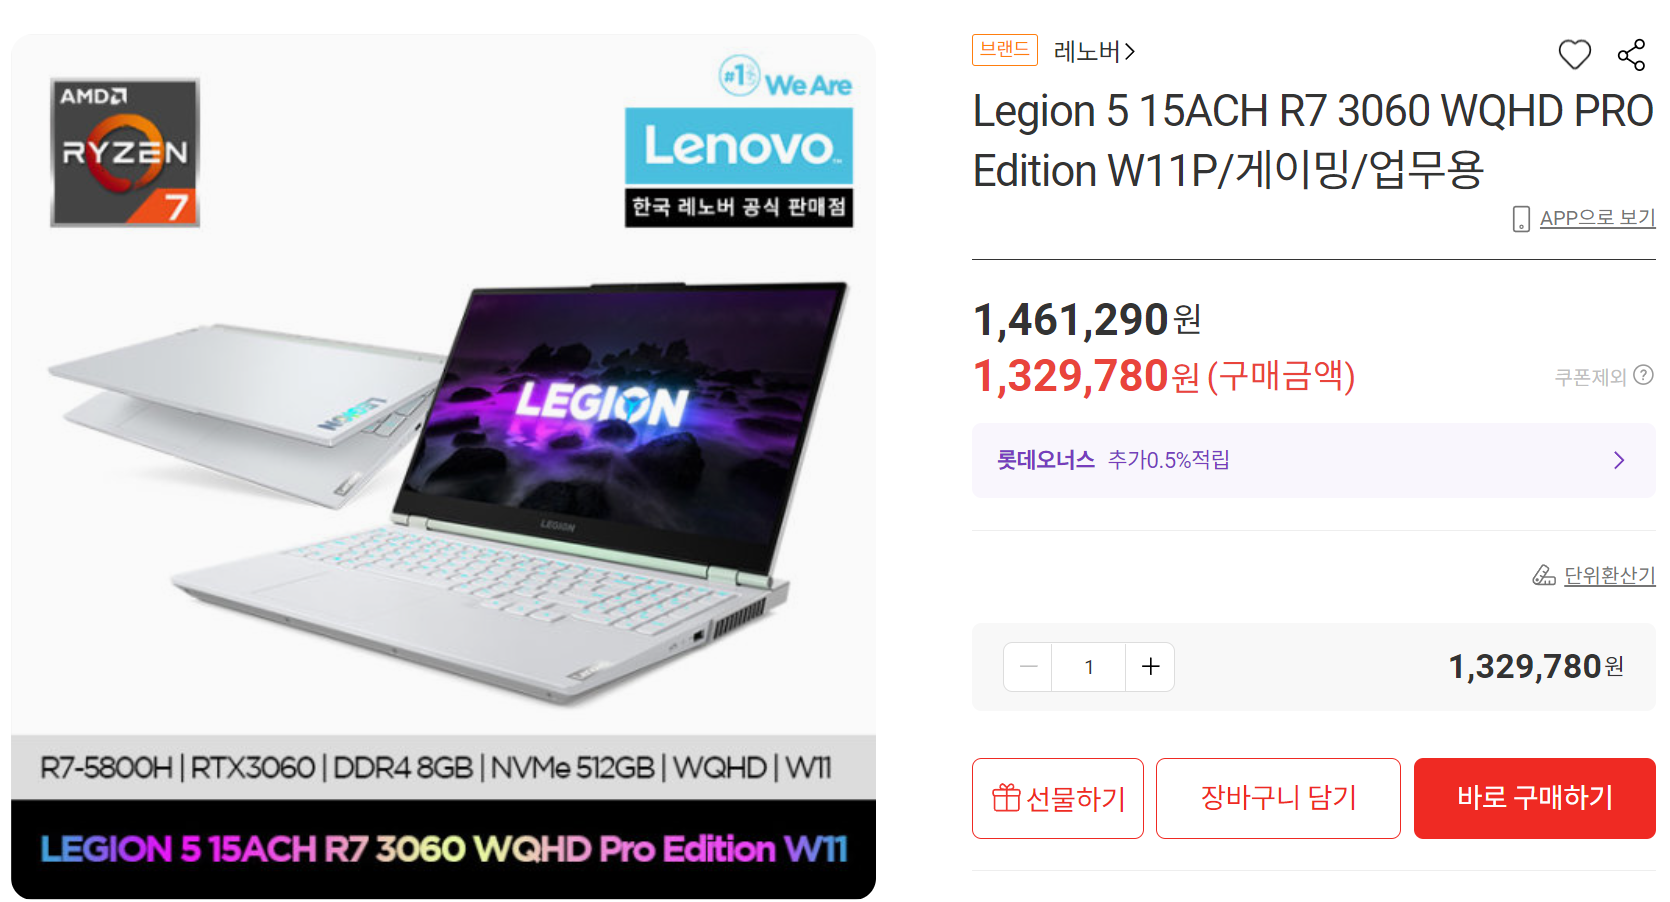The image size is (1670, 902).
Task: Click the coupon exclusion help question icon
Action: pos(1643,375)
